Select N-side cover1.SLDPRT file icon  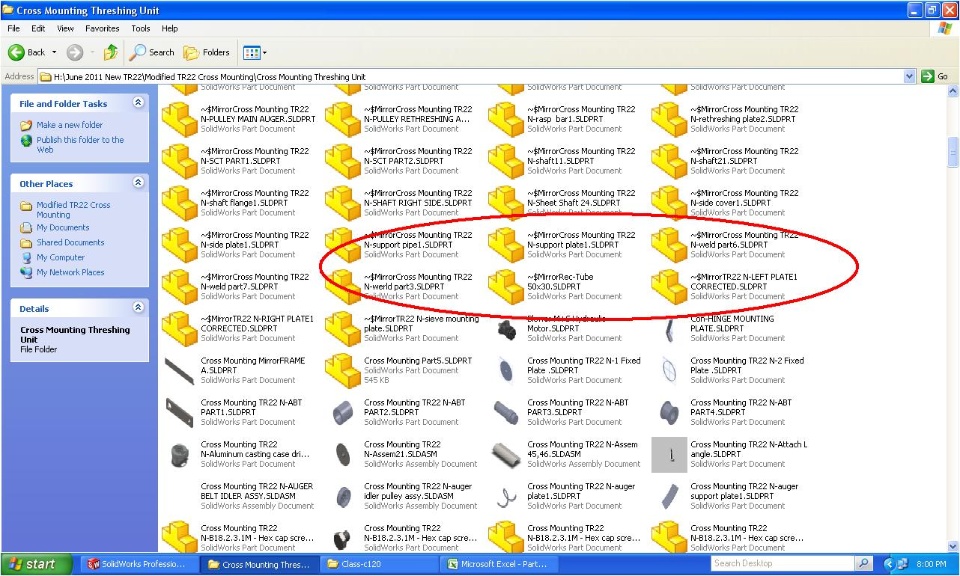click(x=669, y=203)
